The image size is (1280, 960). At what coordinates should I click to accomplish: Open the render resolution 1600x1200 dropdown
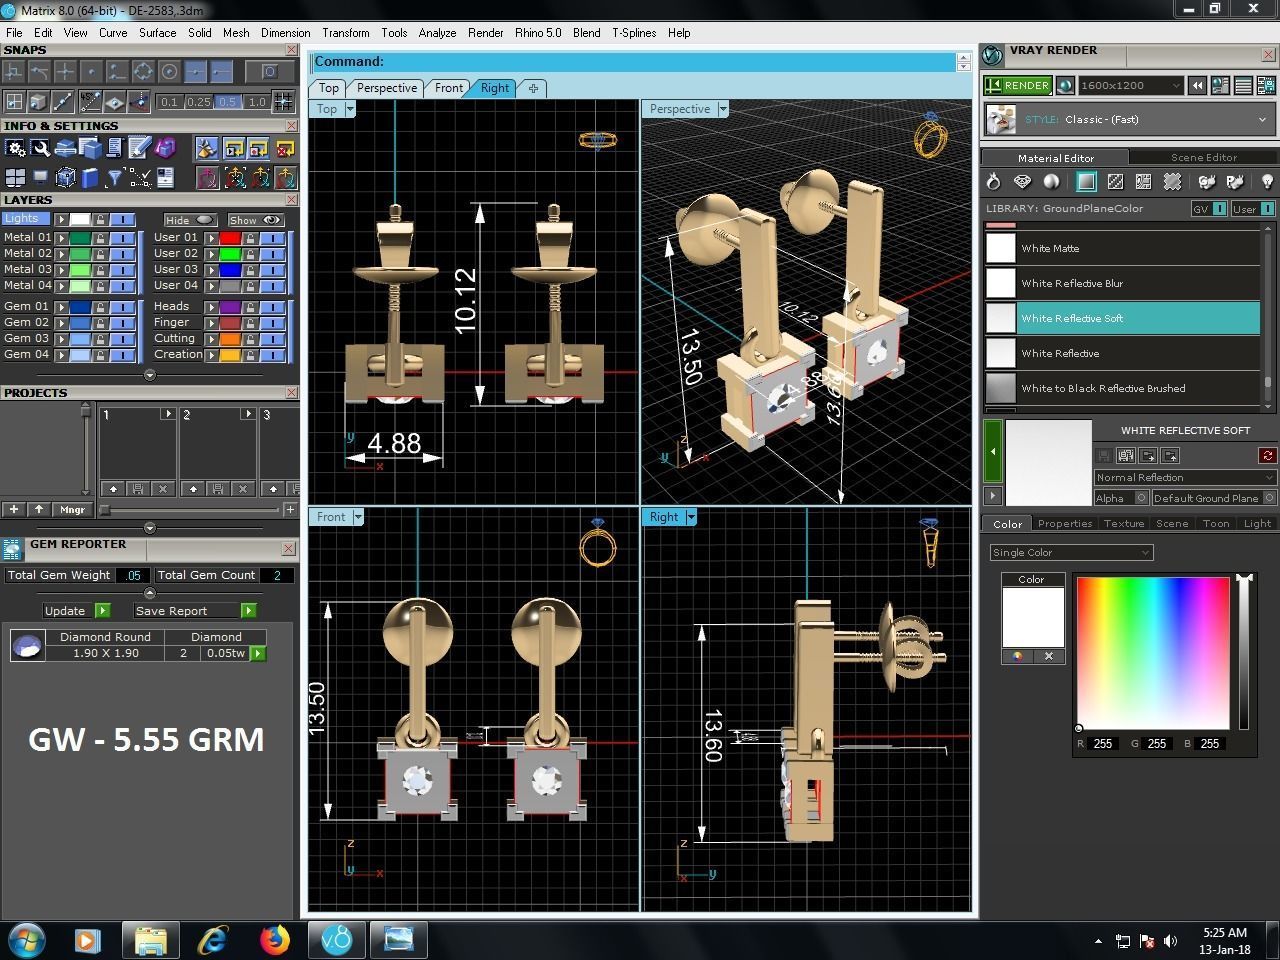[1130, 86]
